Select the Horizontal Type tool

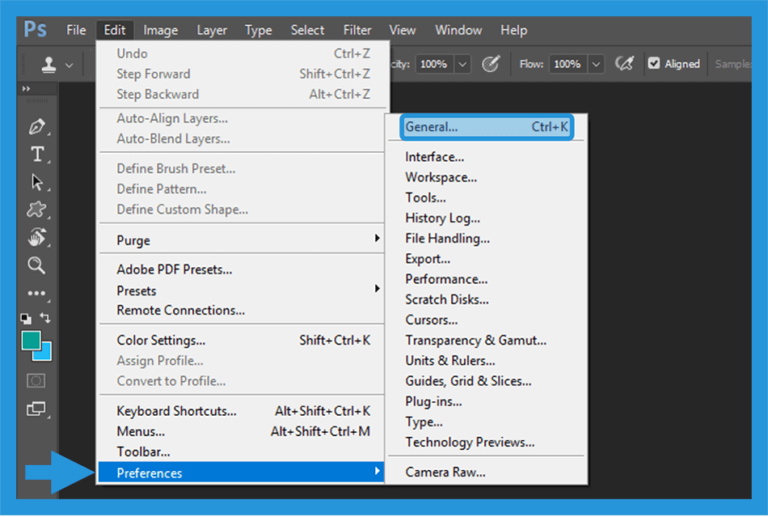[x=37, y=154]
